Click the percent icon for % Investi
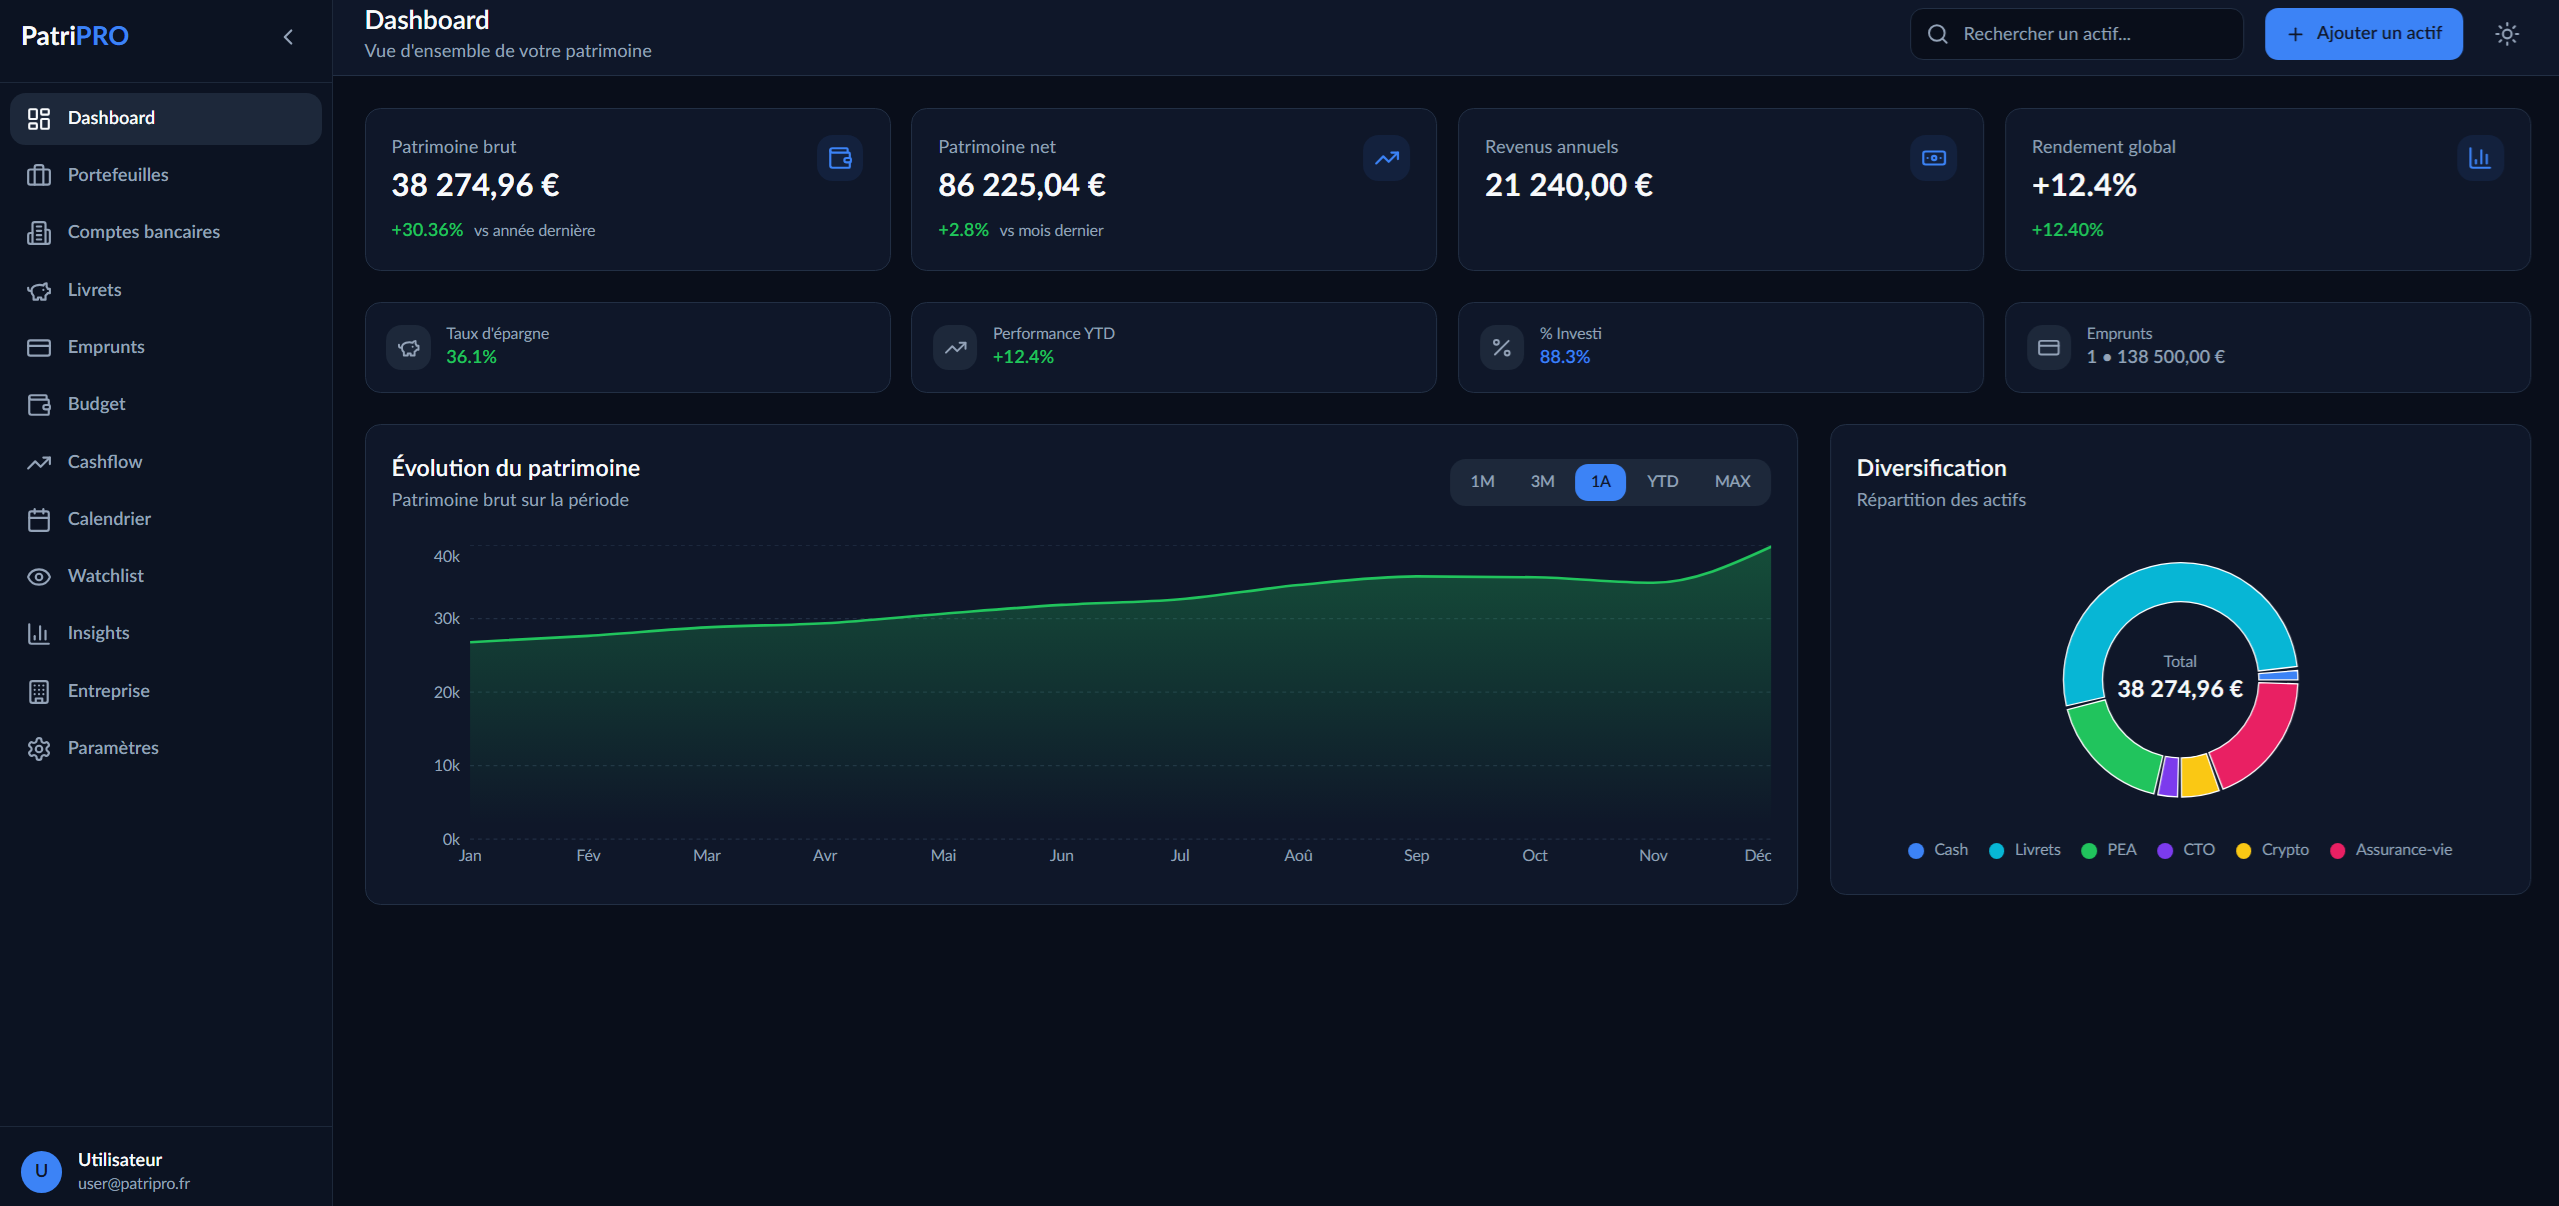Image resolution: width=2559 pixels, height=1206 pixels. tap(1502, 348)
